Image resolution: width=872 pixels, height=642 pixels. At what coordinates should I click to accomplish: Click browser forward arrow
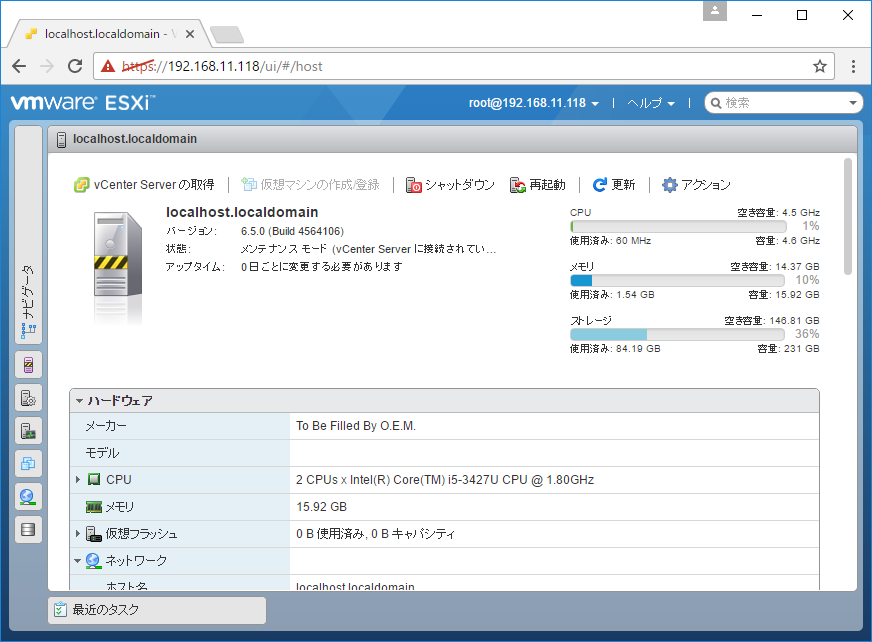(47, 66)
